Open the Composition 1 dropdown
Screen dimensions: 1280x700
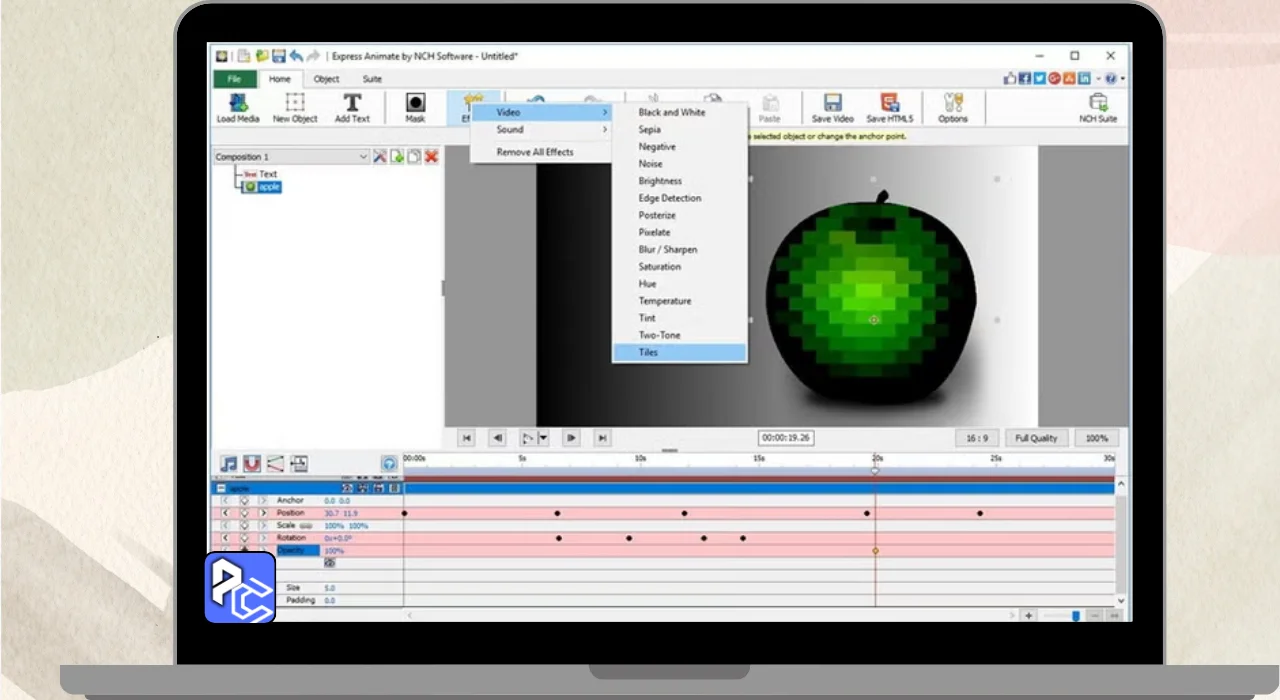pos(363,157)
